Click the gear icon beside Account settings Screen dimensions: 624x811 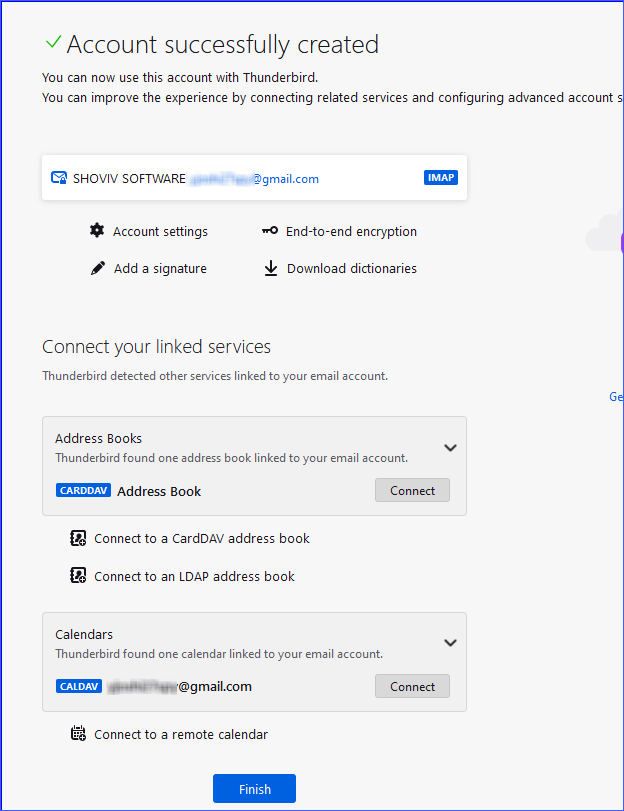97,230
